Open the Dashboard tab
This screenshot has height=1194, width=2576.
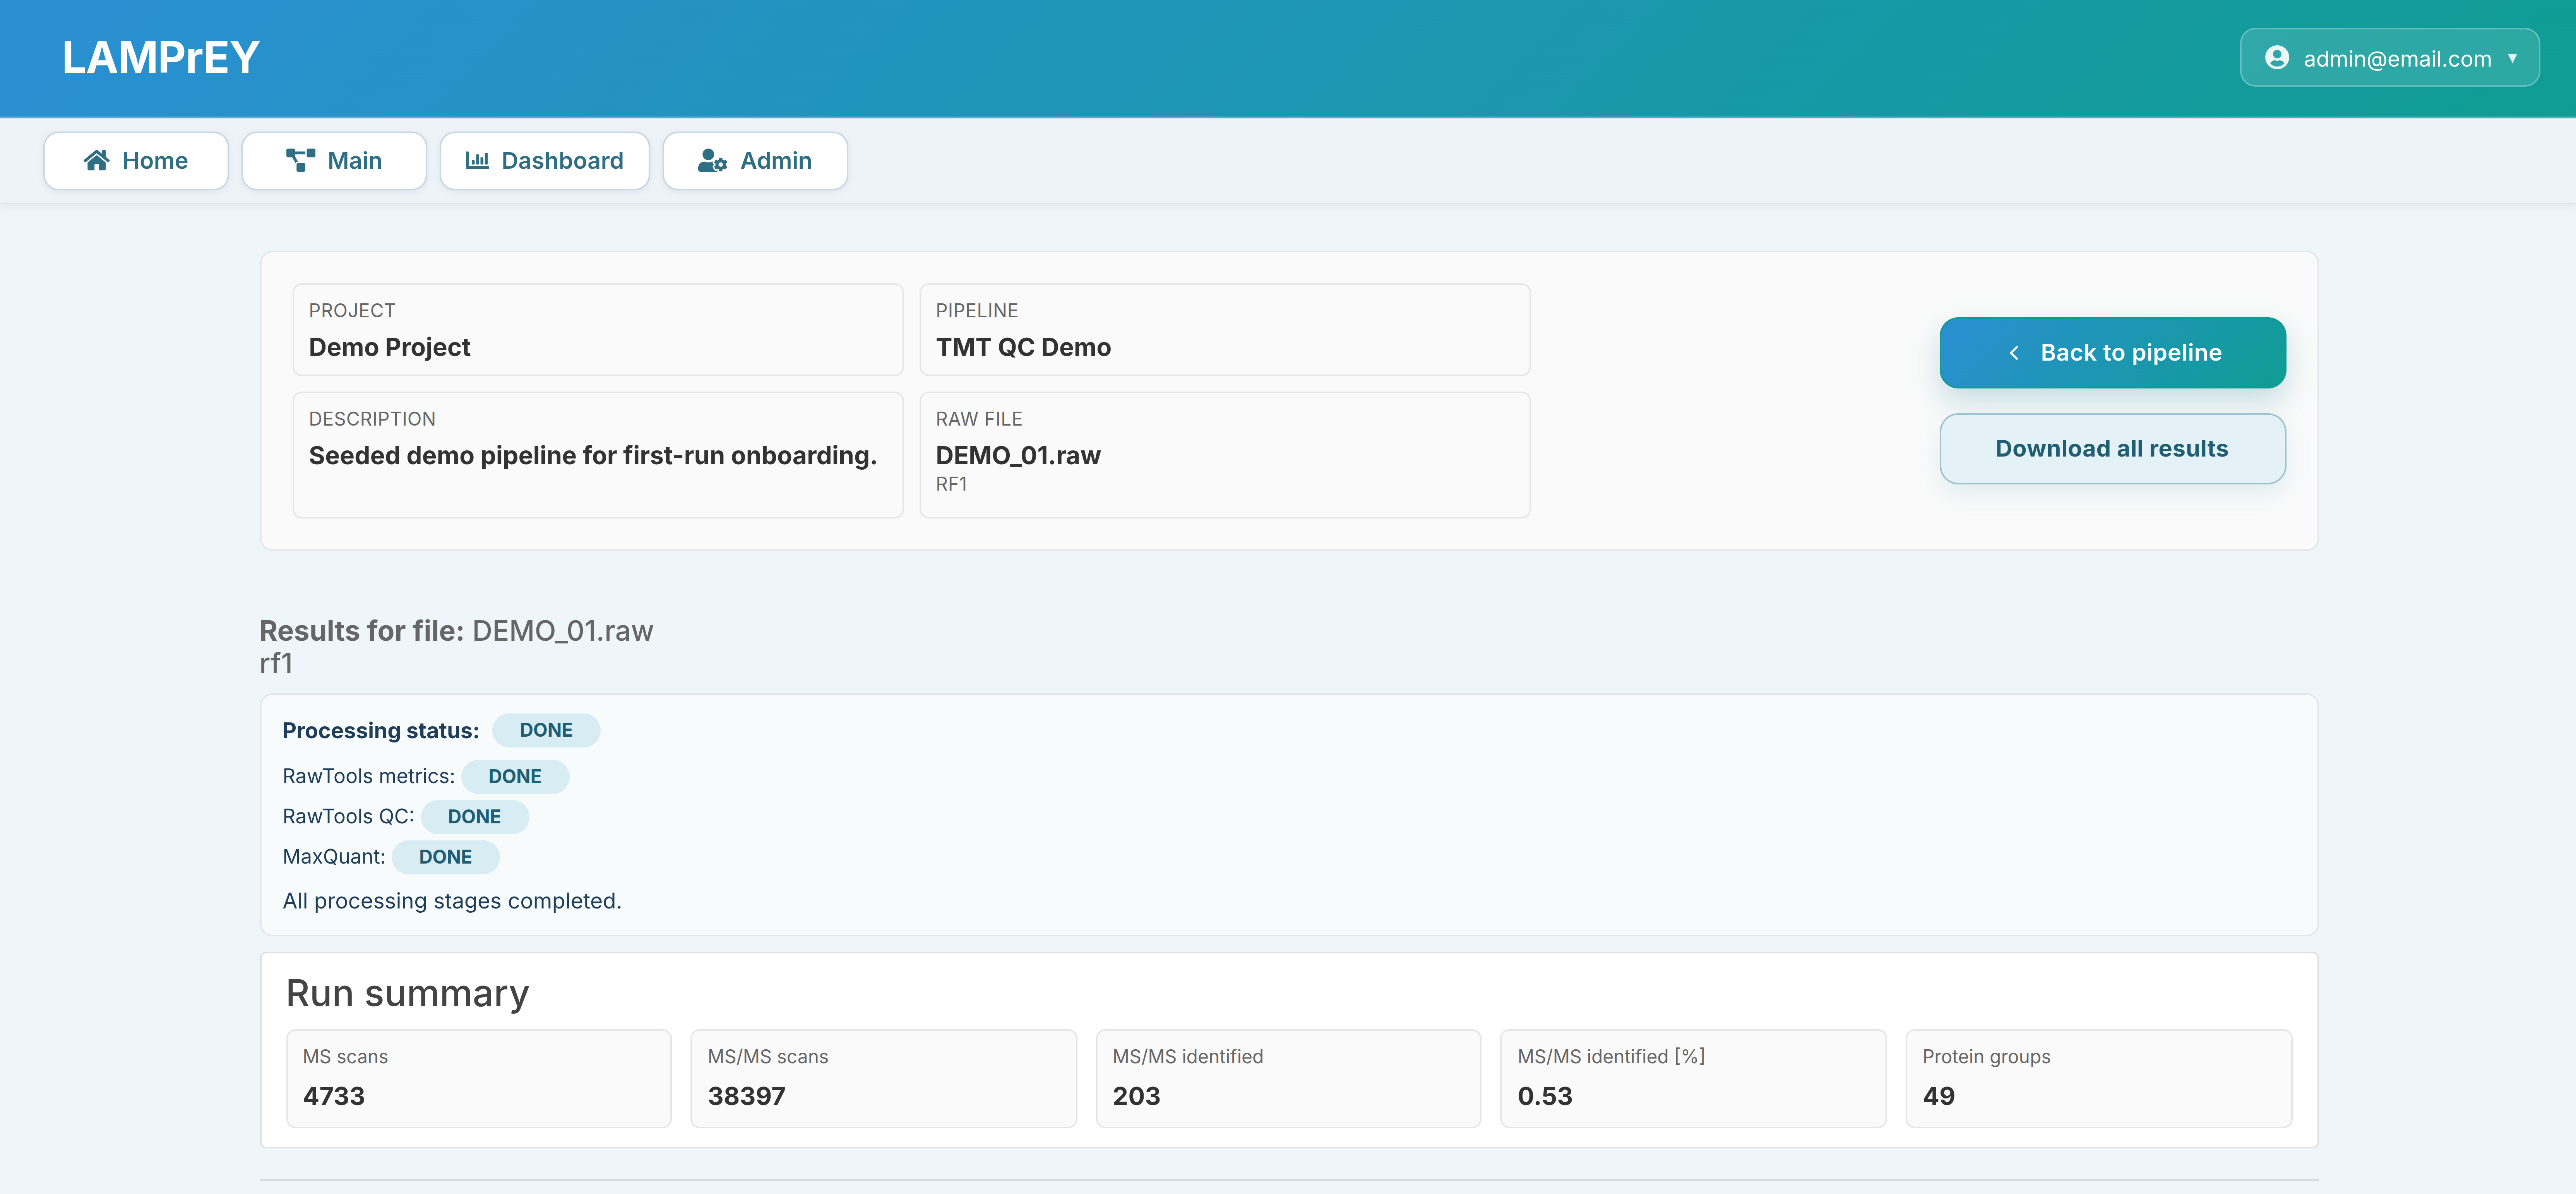click(545, 160)
